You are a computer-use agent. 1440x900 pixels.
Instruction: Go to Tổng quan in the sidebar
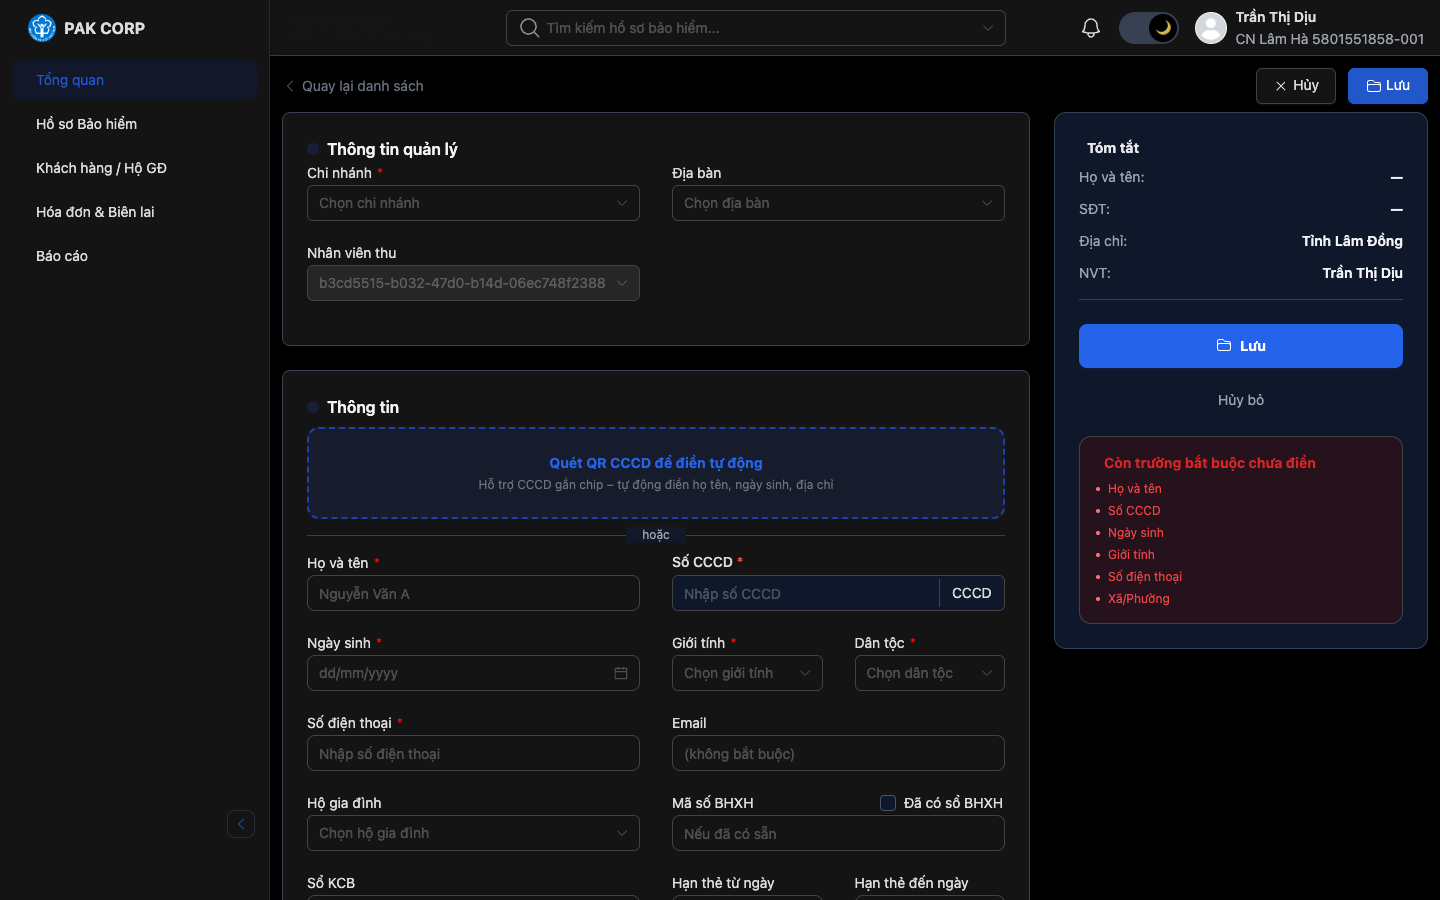click(x=135, y=80)
